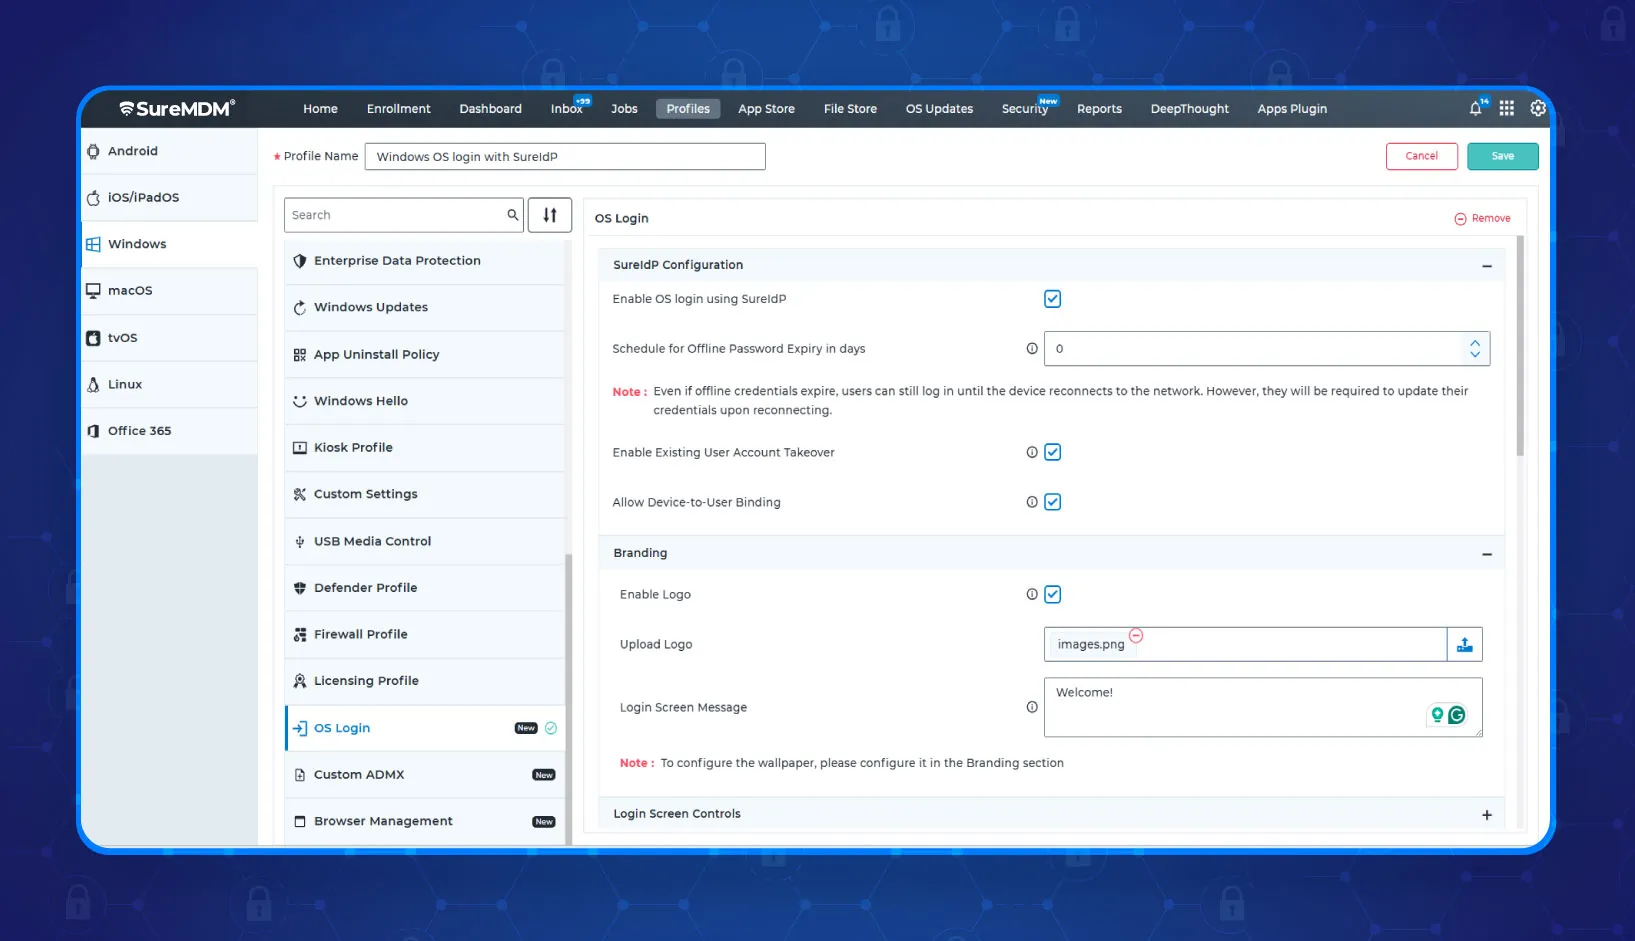The image size is (1635, 941).
Task: Click info icon beside Login Screen Message
Action: 1032,707
